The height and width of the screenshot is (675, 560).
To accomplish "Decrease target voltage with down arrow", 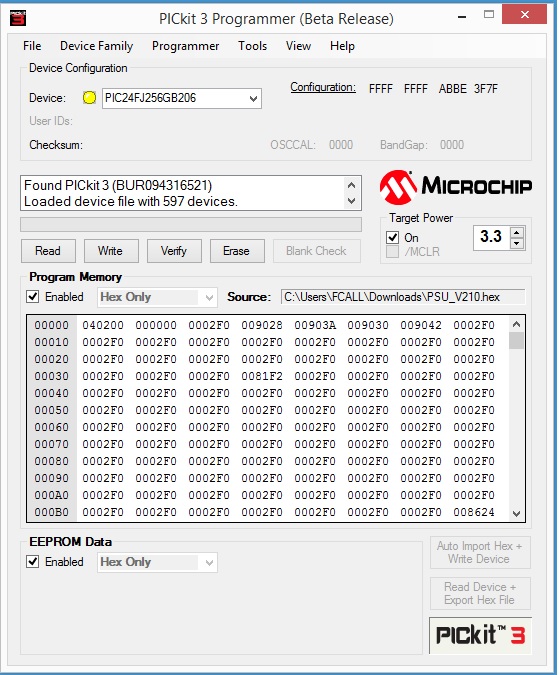I will pyautogui.click(x=517, y=244).
